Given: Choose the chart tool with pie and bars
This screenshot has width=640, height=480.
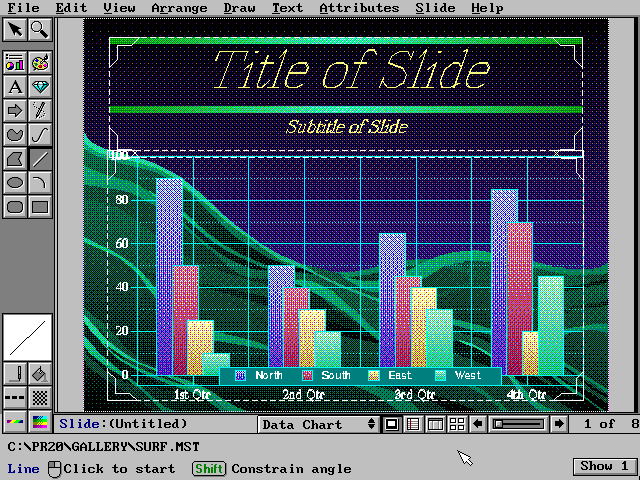Looking at the screenshot, I should (x=16, y=62).
